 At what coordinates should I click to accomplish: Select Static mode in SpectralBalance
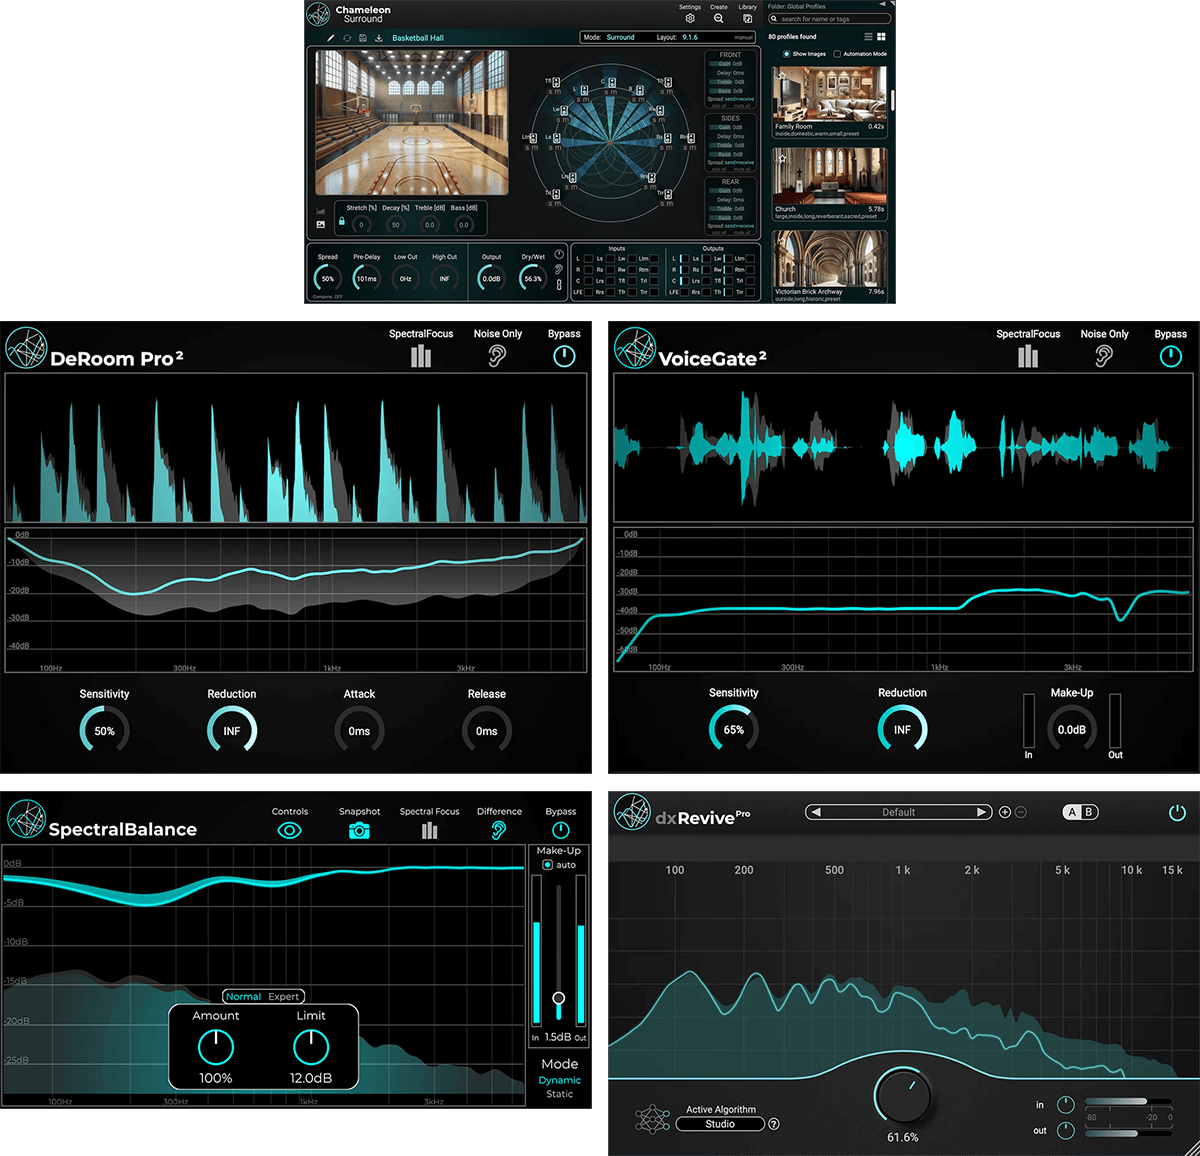(x=560, y=1094)
